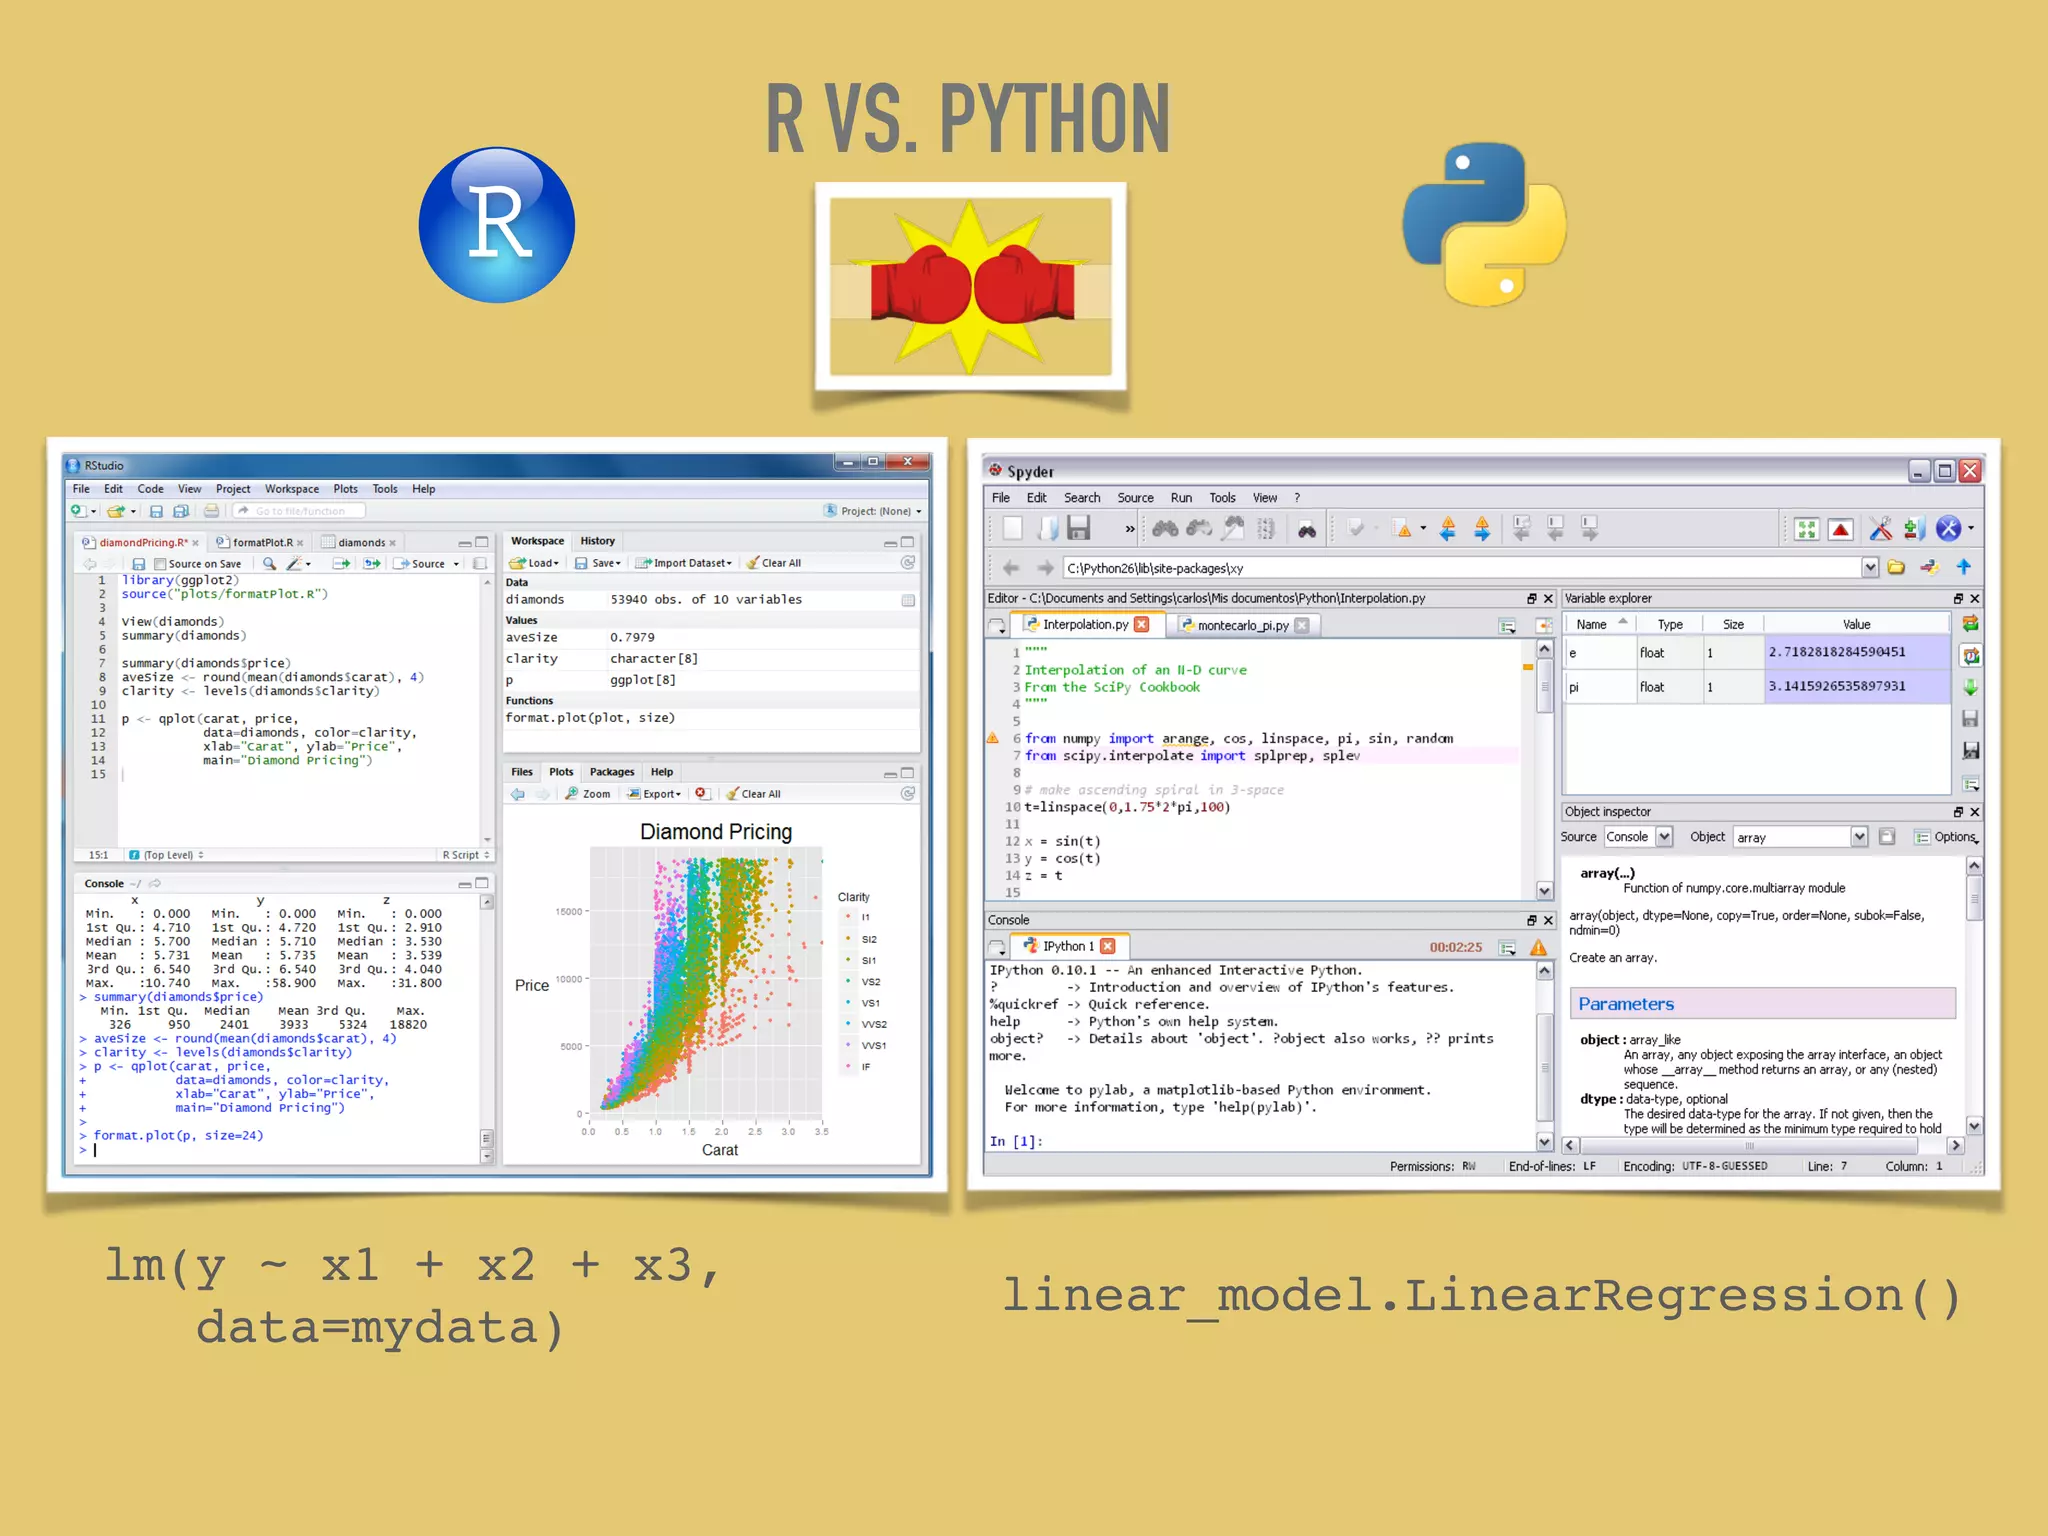Viewport: 2048px width, 1536px height.
Task: Click the Zoom button in Plots pane
Action: pos(588,794)
